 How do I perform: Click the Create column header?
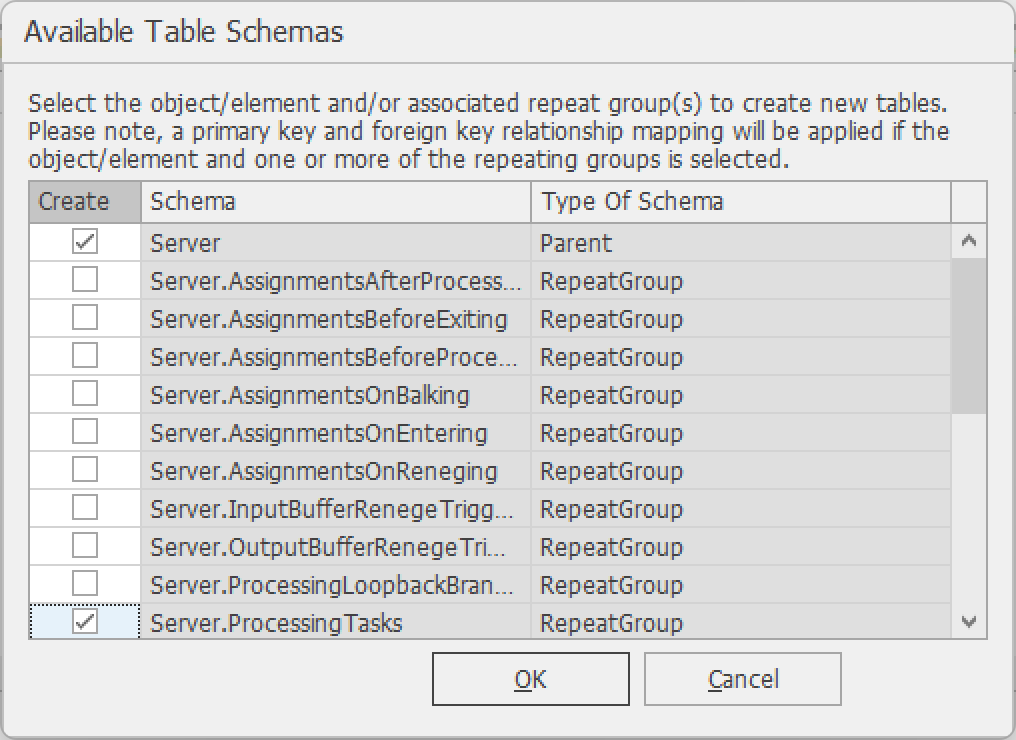click(x=85, y=202)
